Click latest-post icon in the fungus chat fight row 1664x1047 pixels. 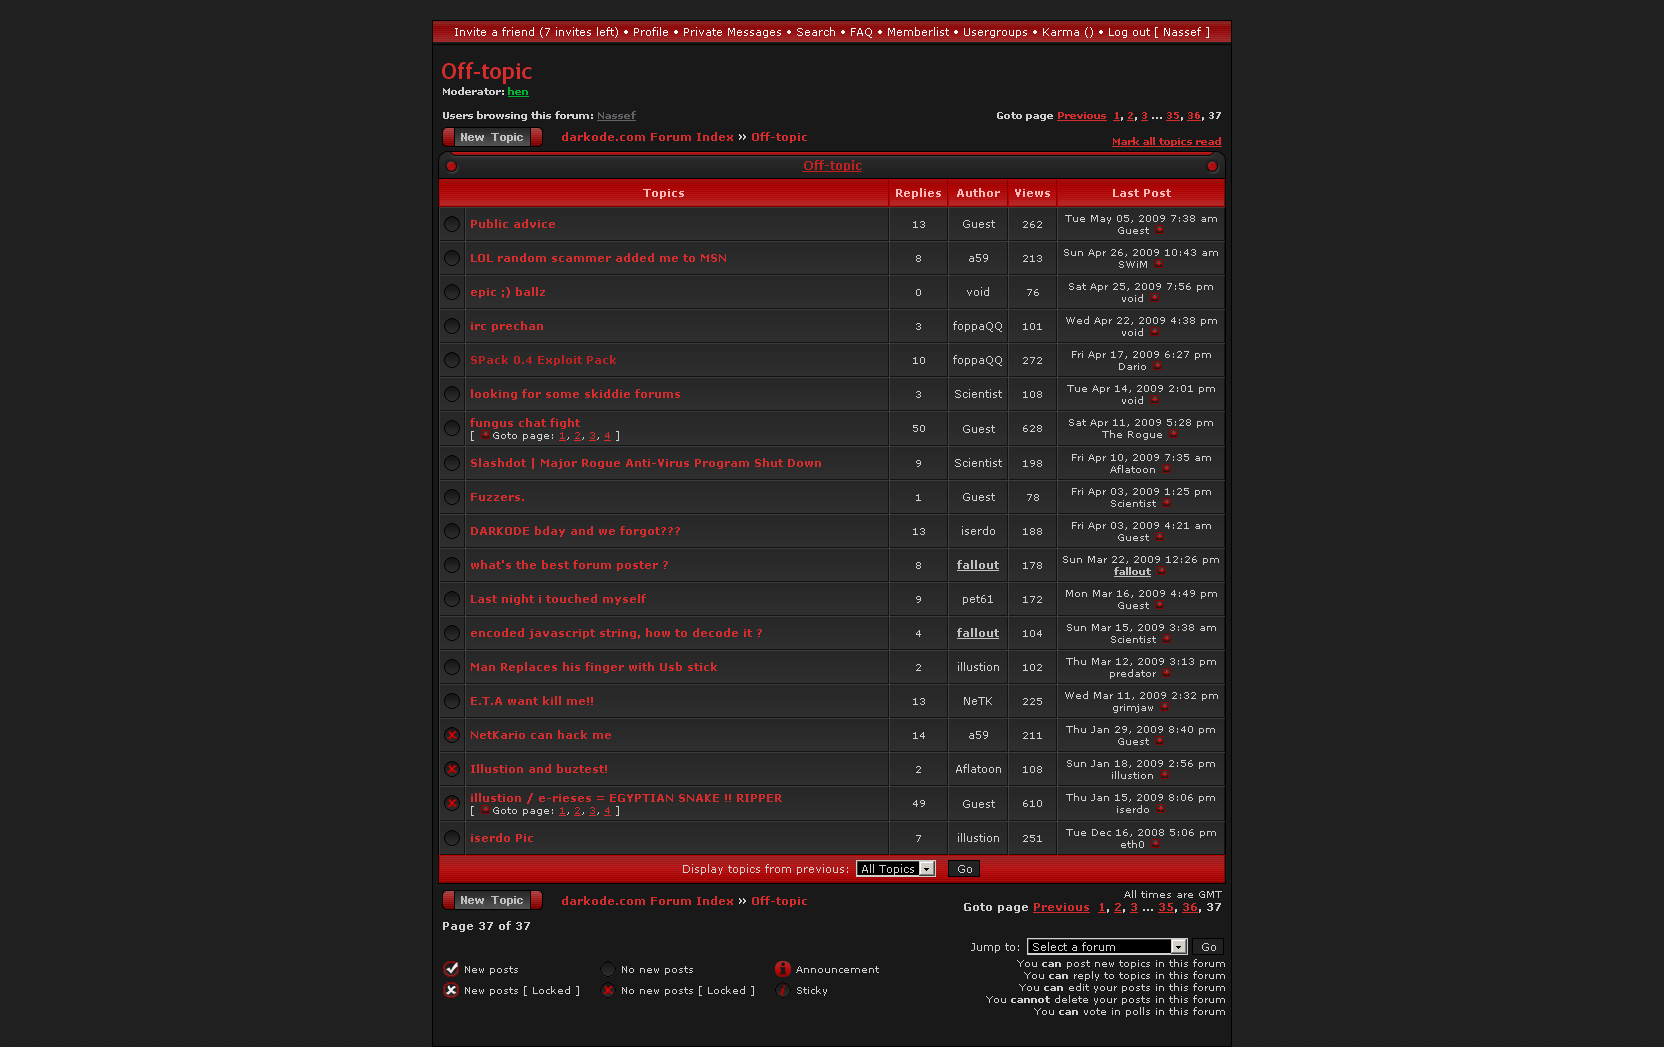click(x=1173, y=435)
